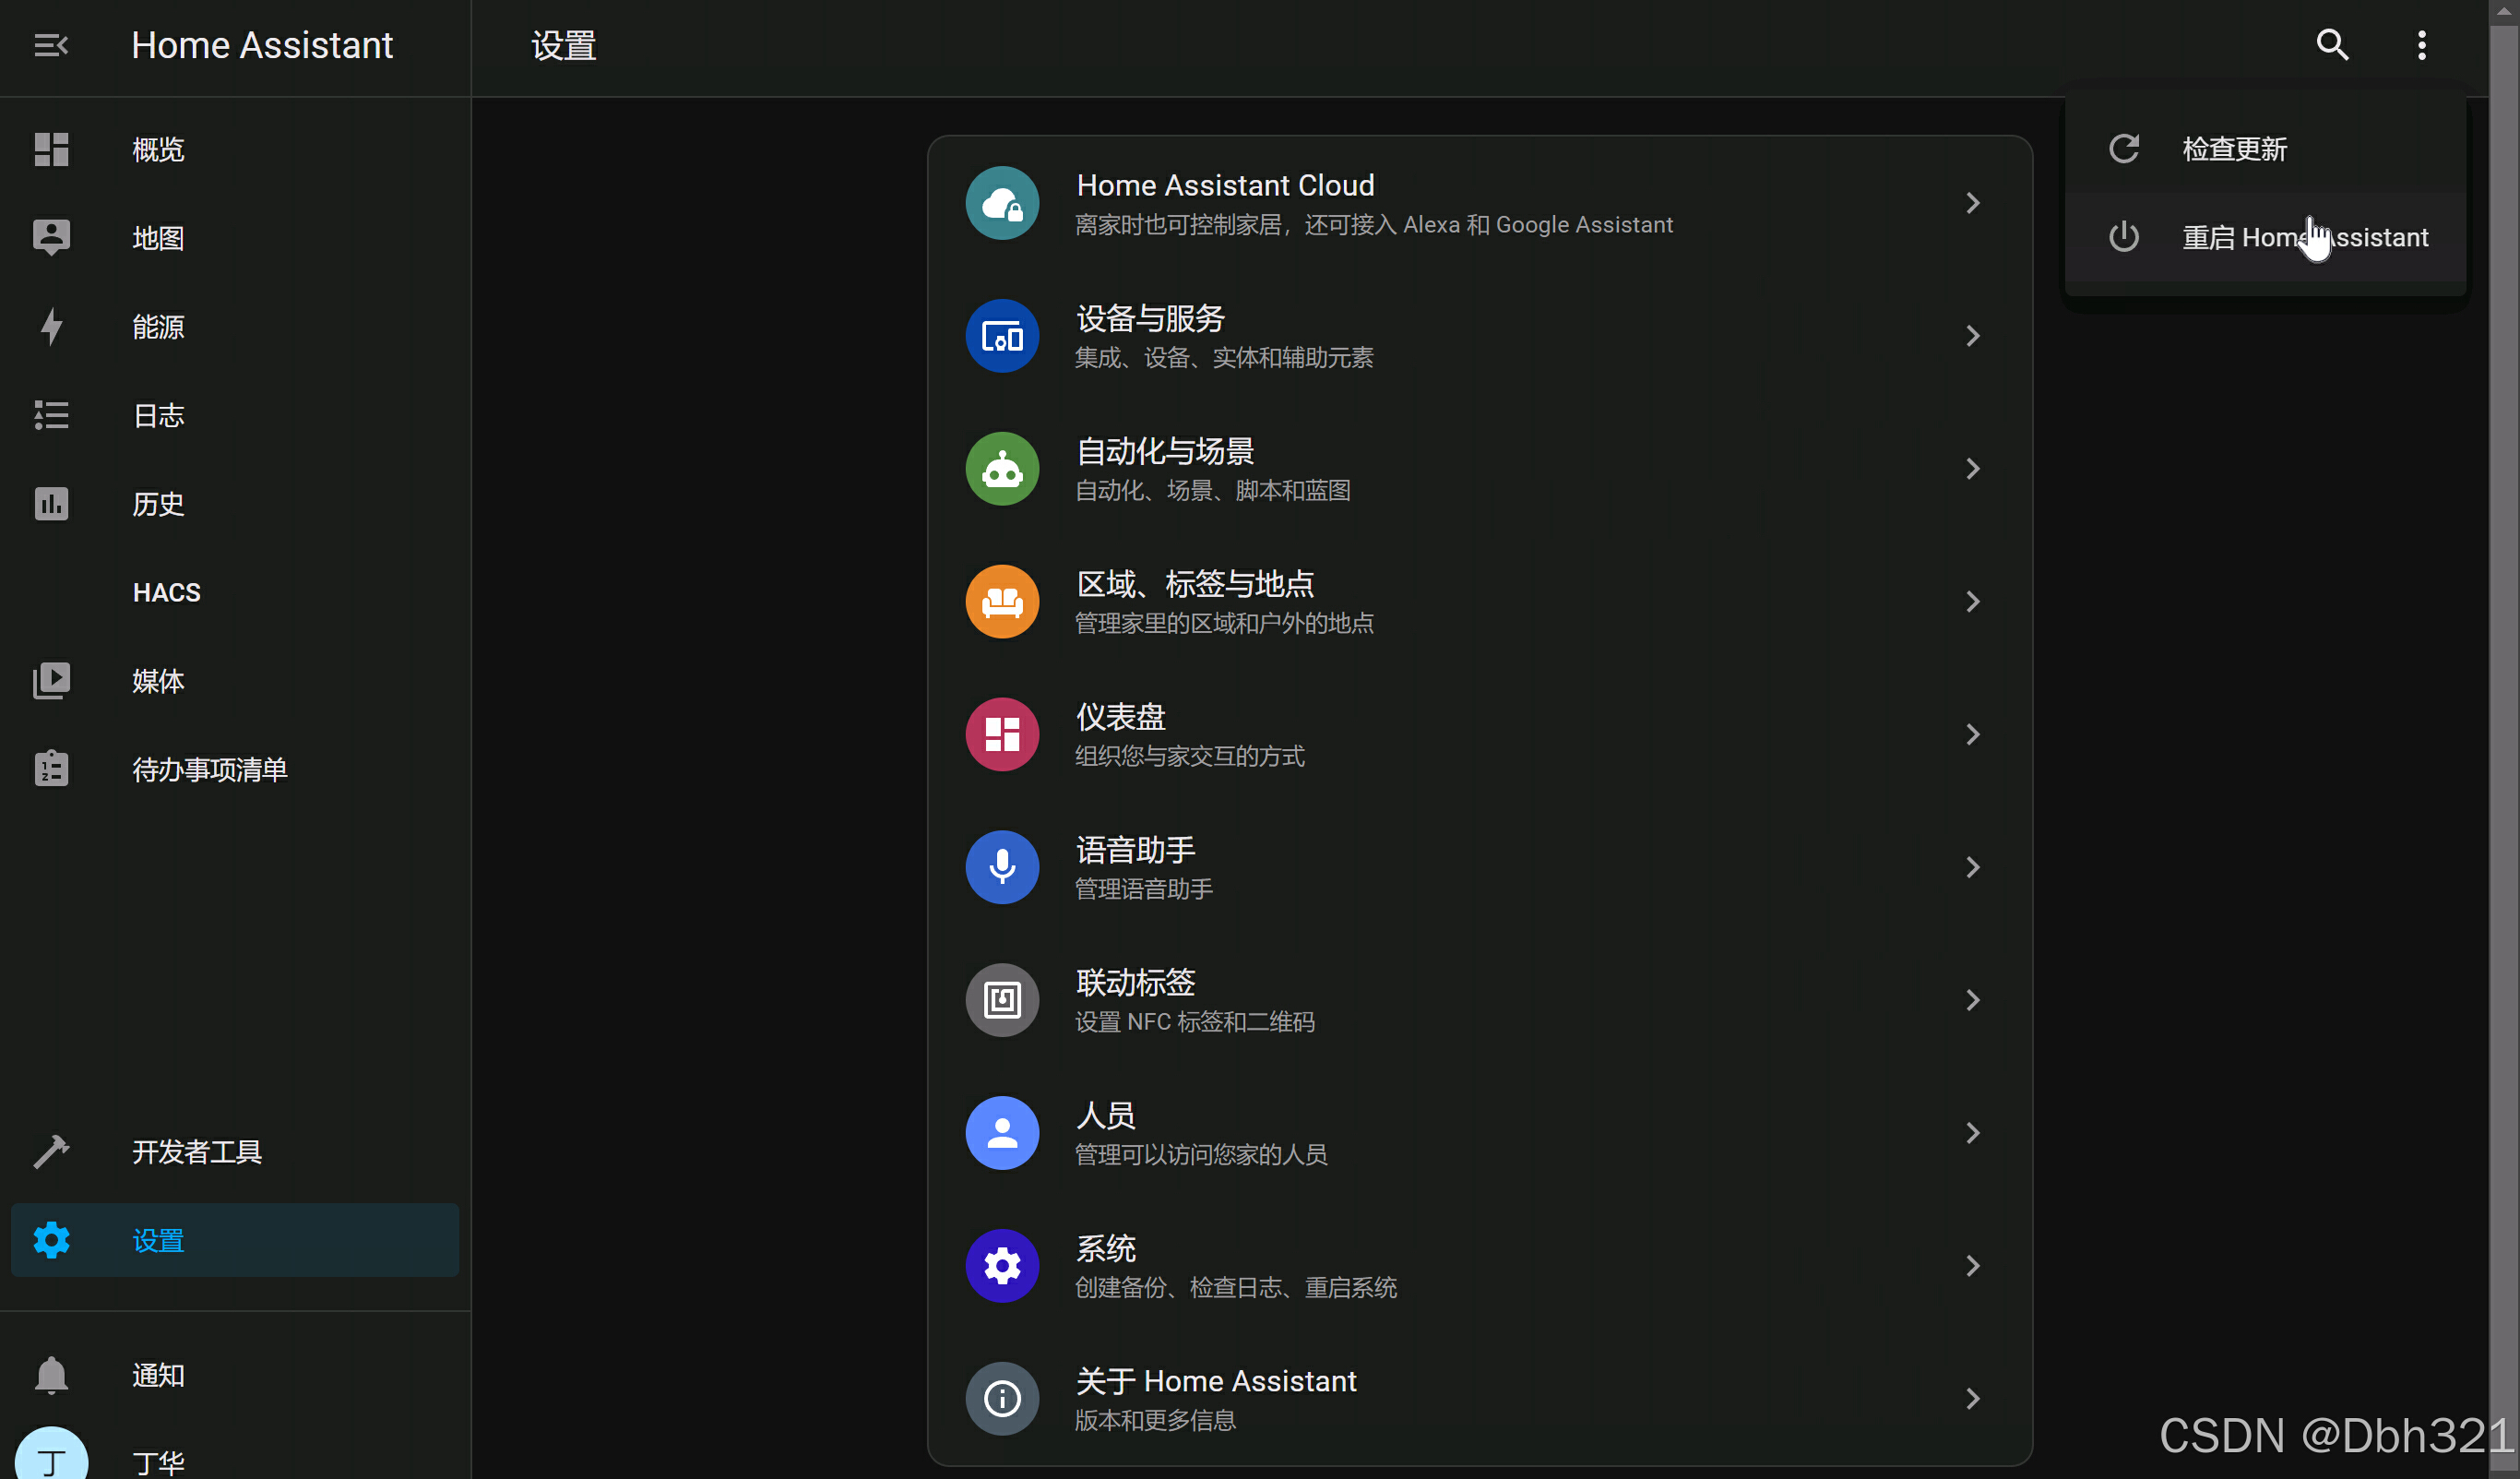Click the 组织您与家交互的方式 description
This screenshot has height=1479, width=2520.
[x=1190, y=756]
